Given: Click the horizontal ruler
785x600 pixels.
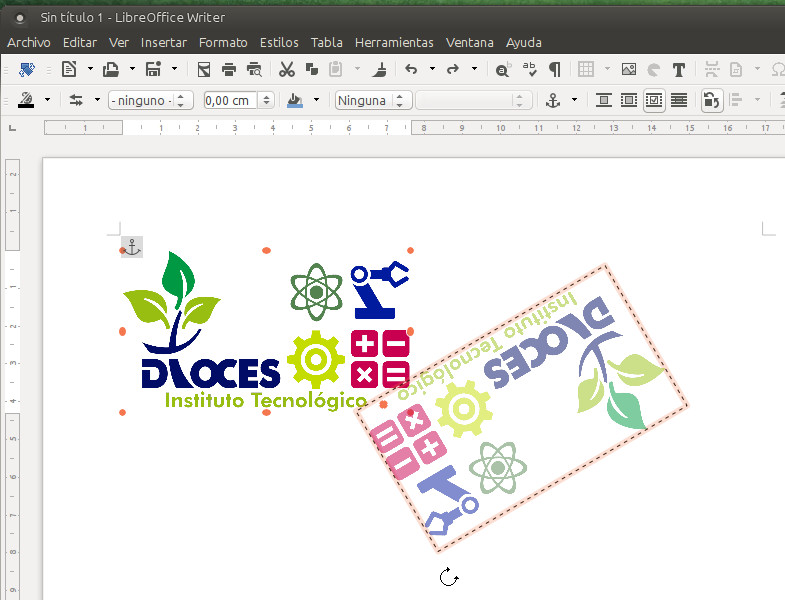Looking at the screenshot, I should point(415,128).
